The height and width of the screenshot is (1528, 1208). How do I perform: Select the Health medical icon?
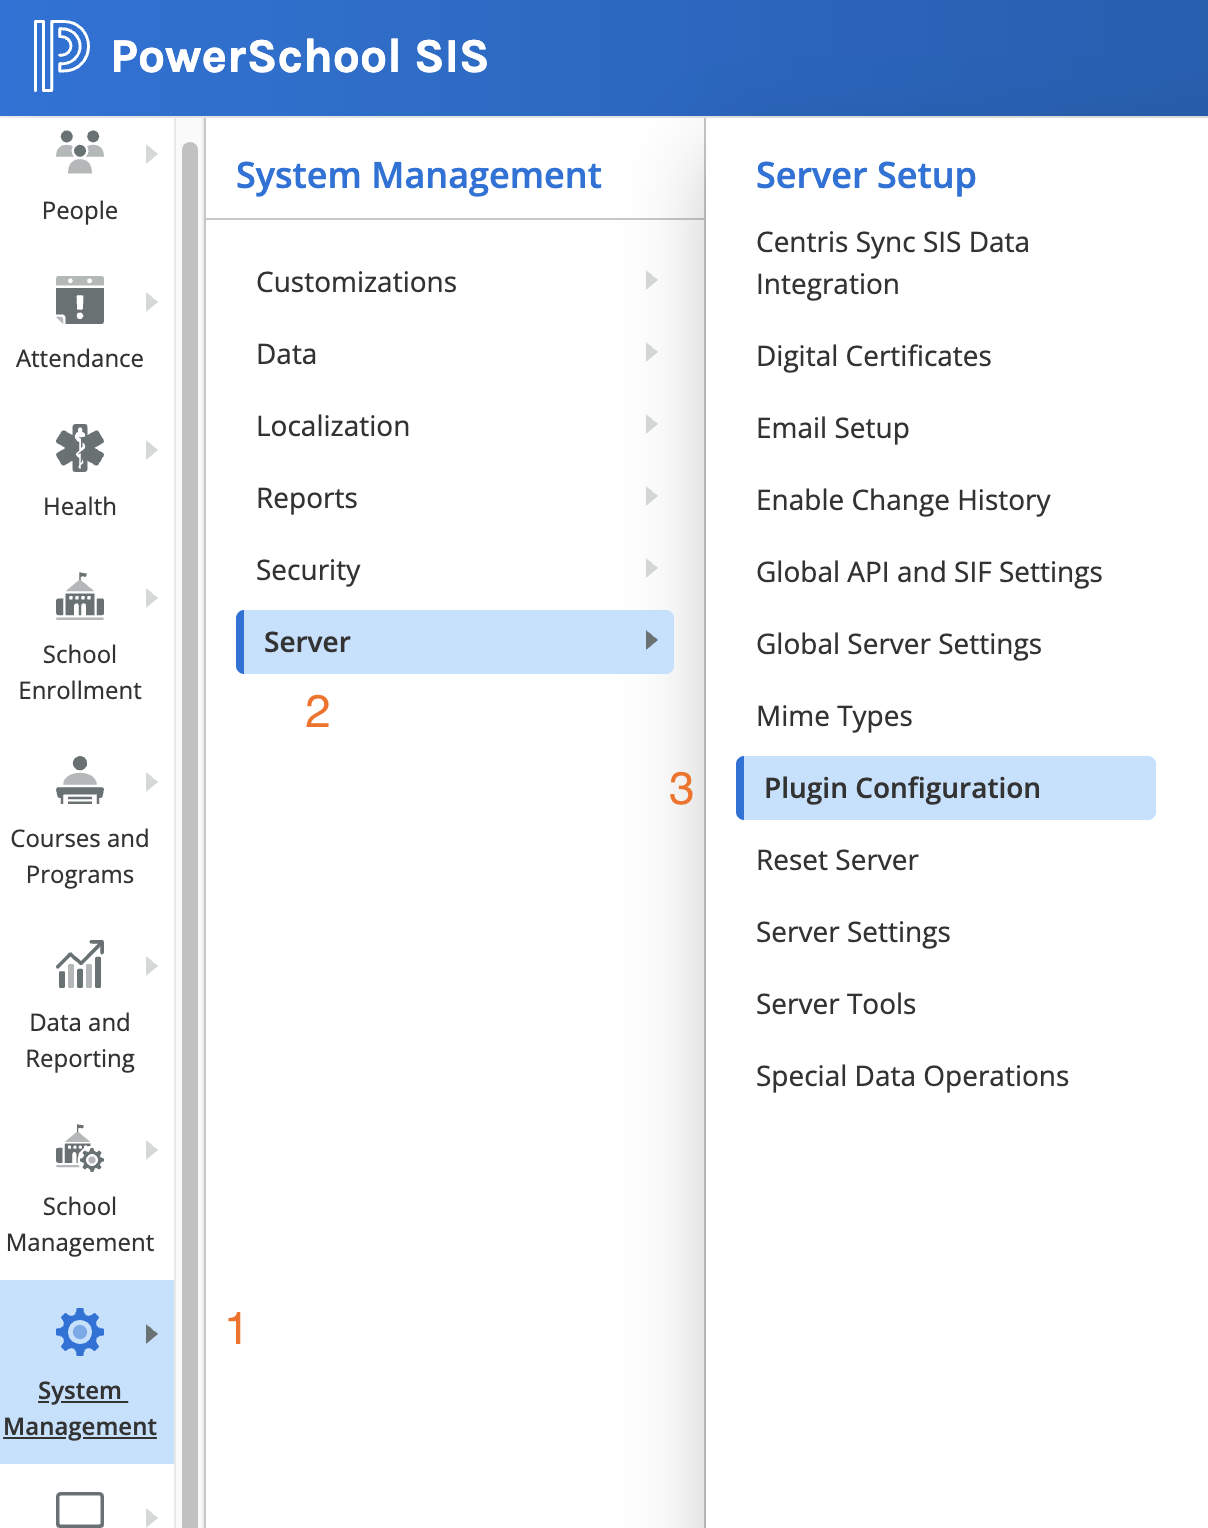click(x=80, y=448)
